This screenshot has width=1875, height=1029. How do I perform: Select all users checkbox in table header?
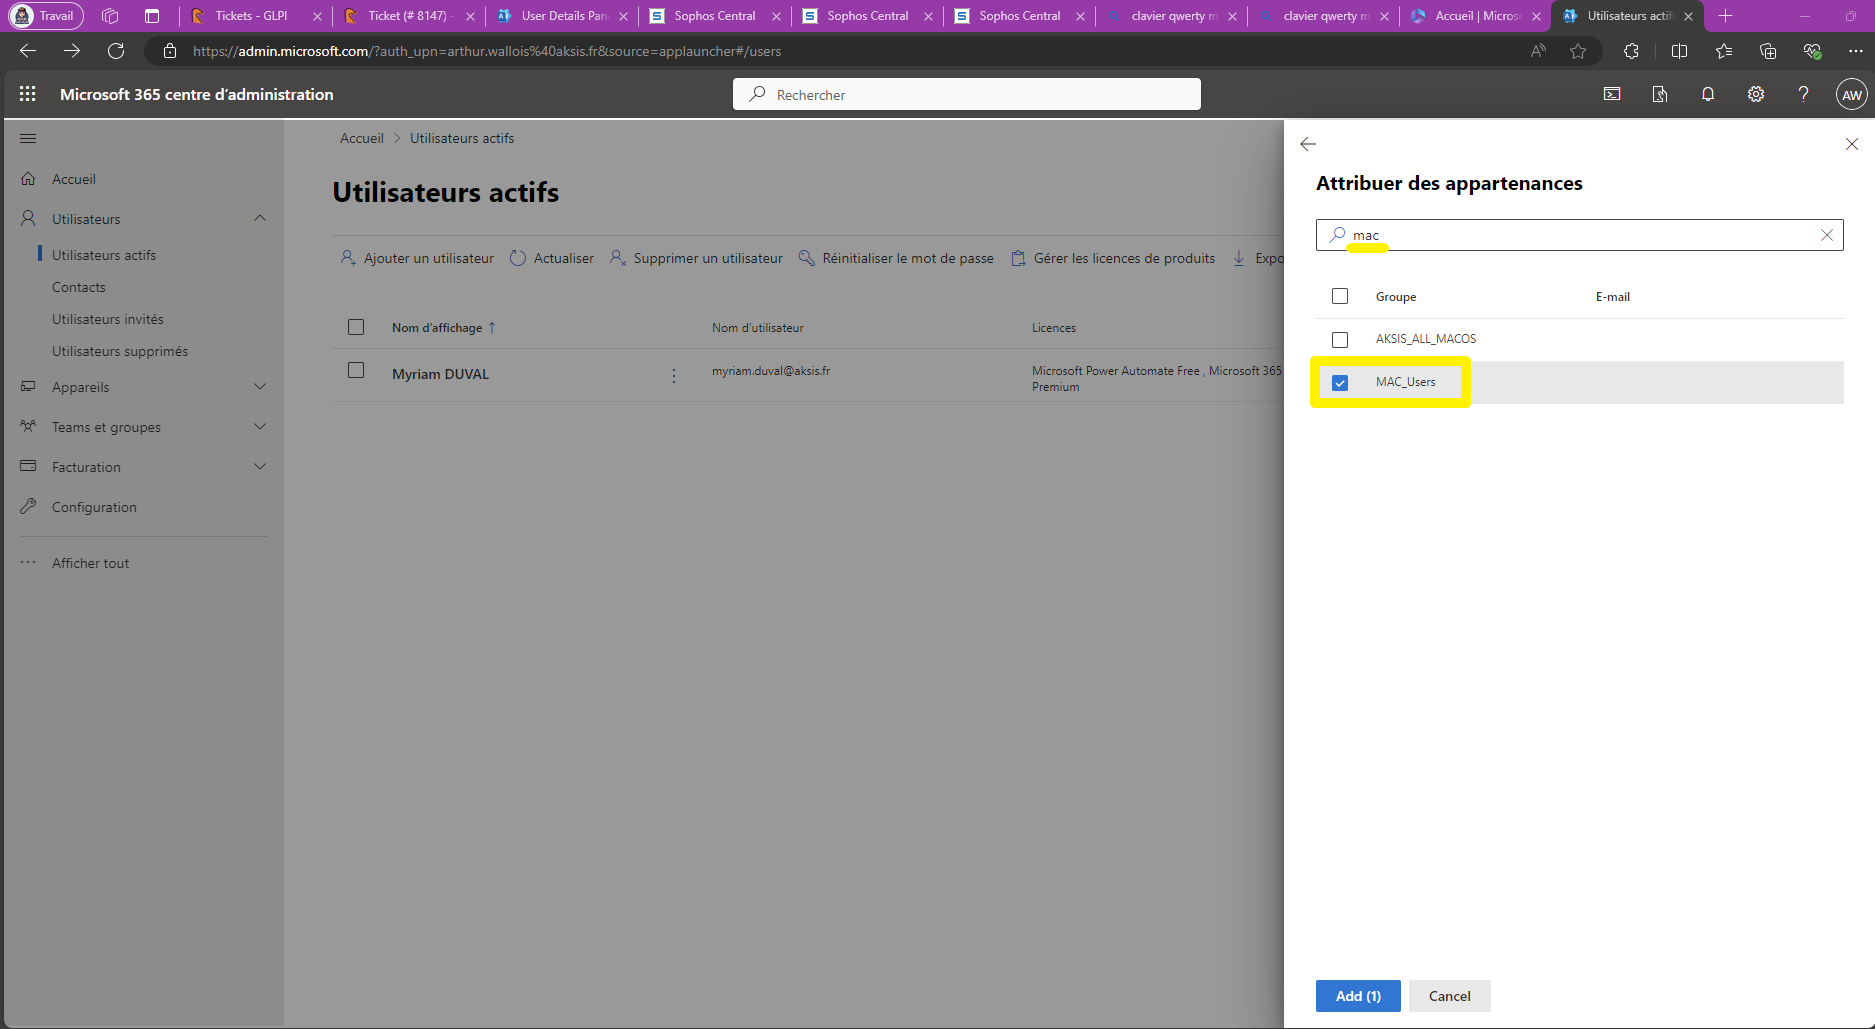coord(356,327)
